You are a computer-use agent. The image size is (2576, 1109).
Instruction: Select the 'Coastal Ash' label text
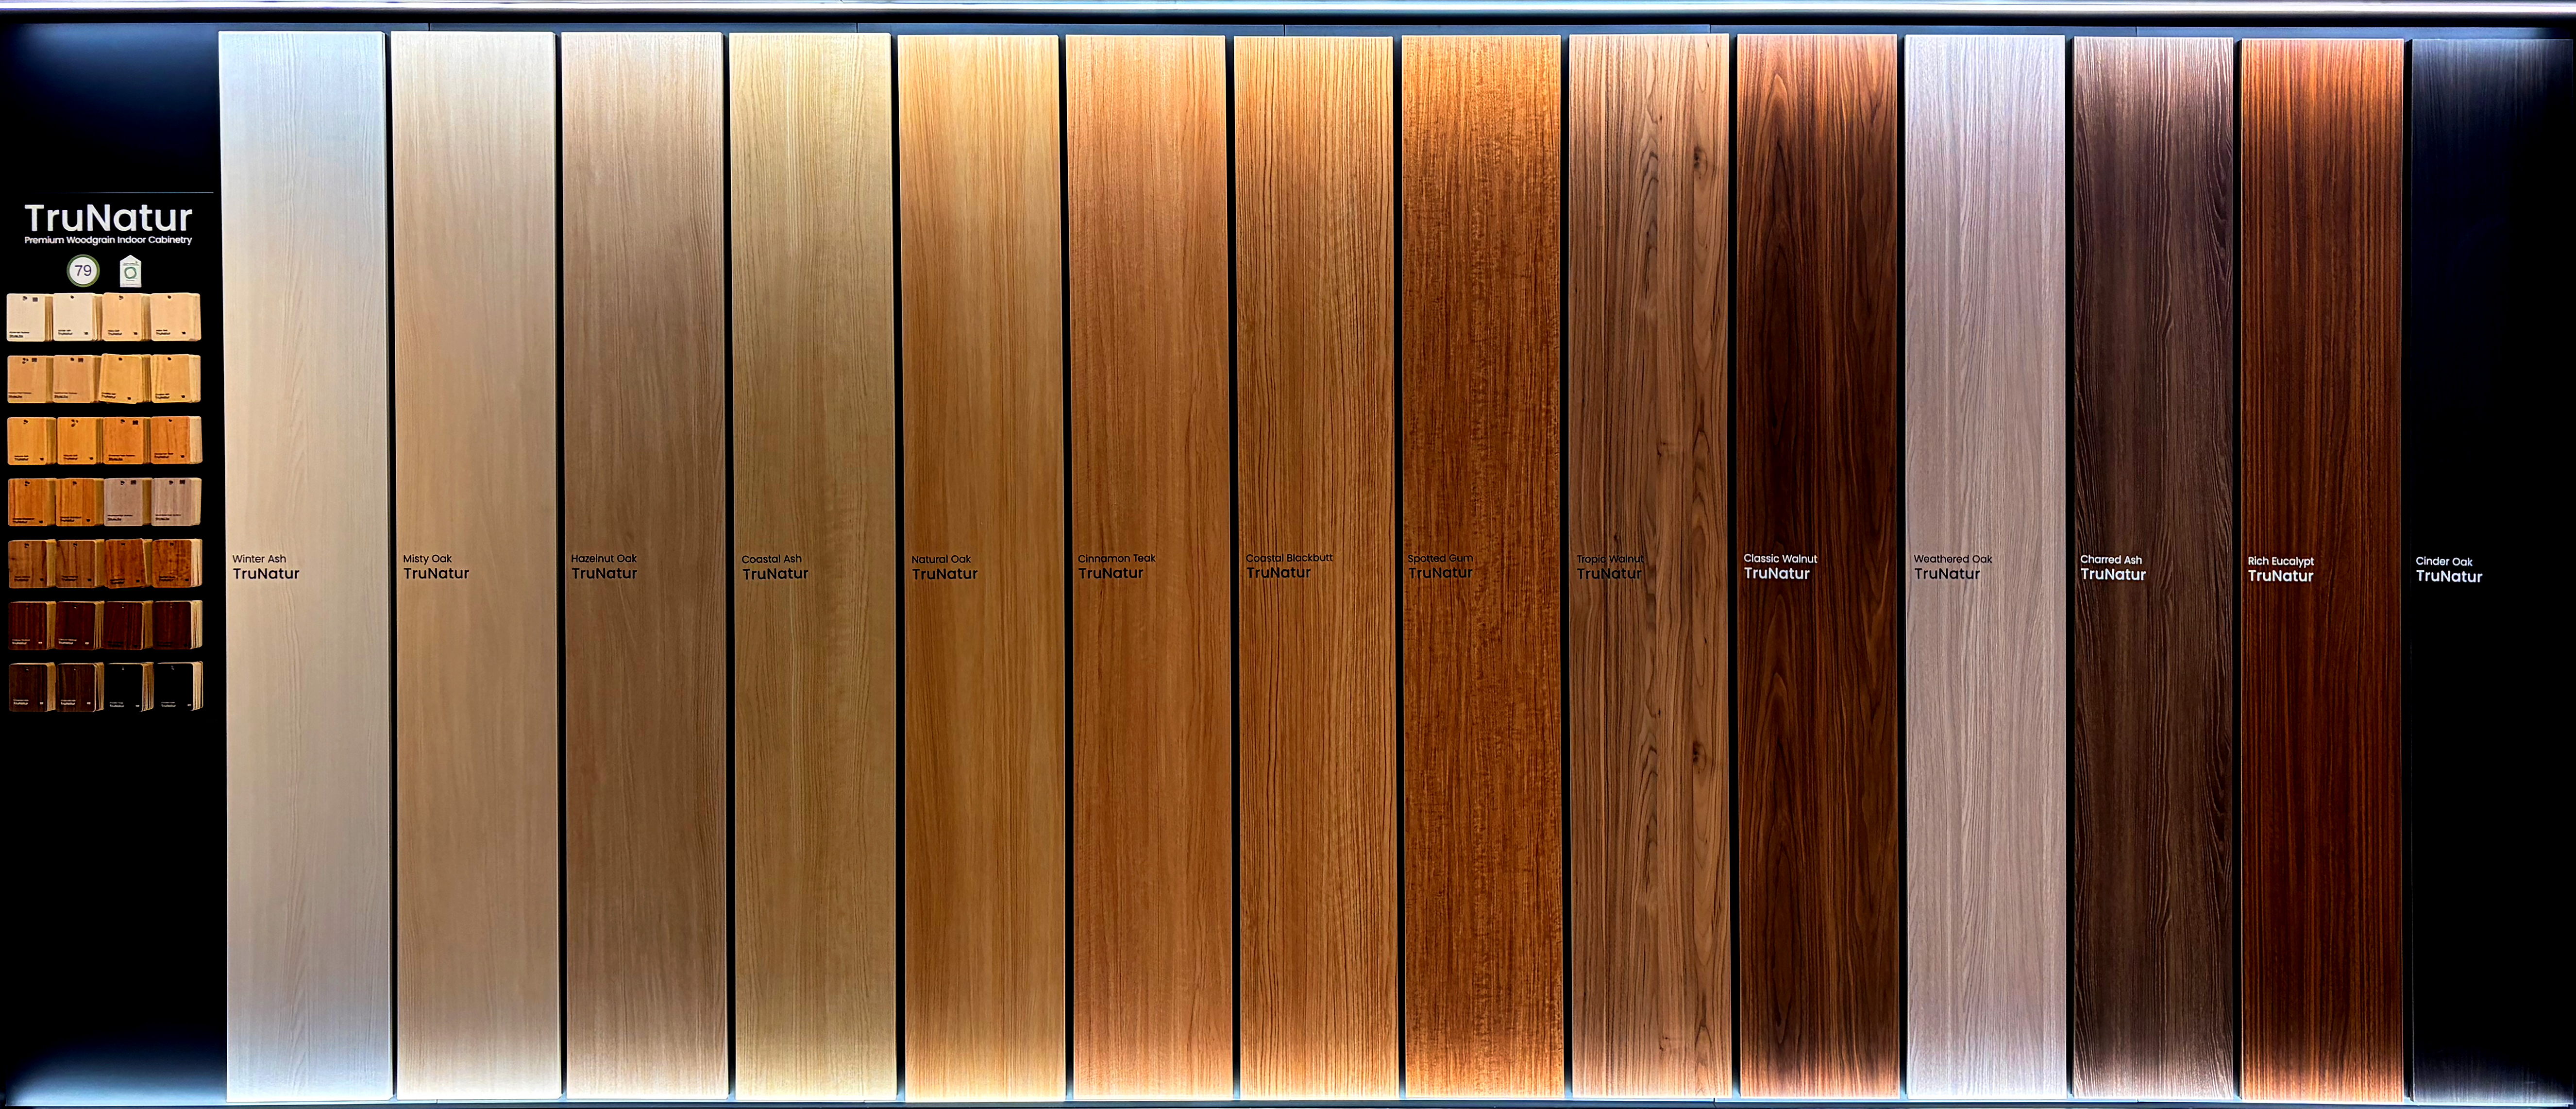(771, 560)
